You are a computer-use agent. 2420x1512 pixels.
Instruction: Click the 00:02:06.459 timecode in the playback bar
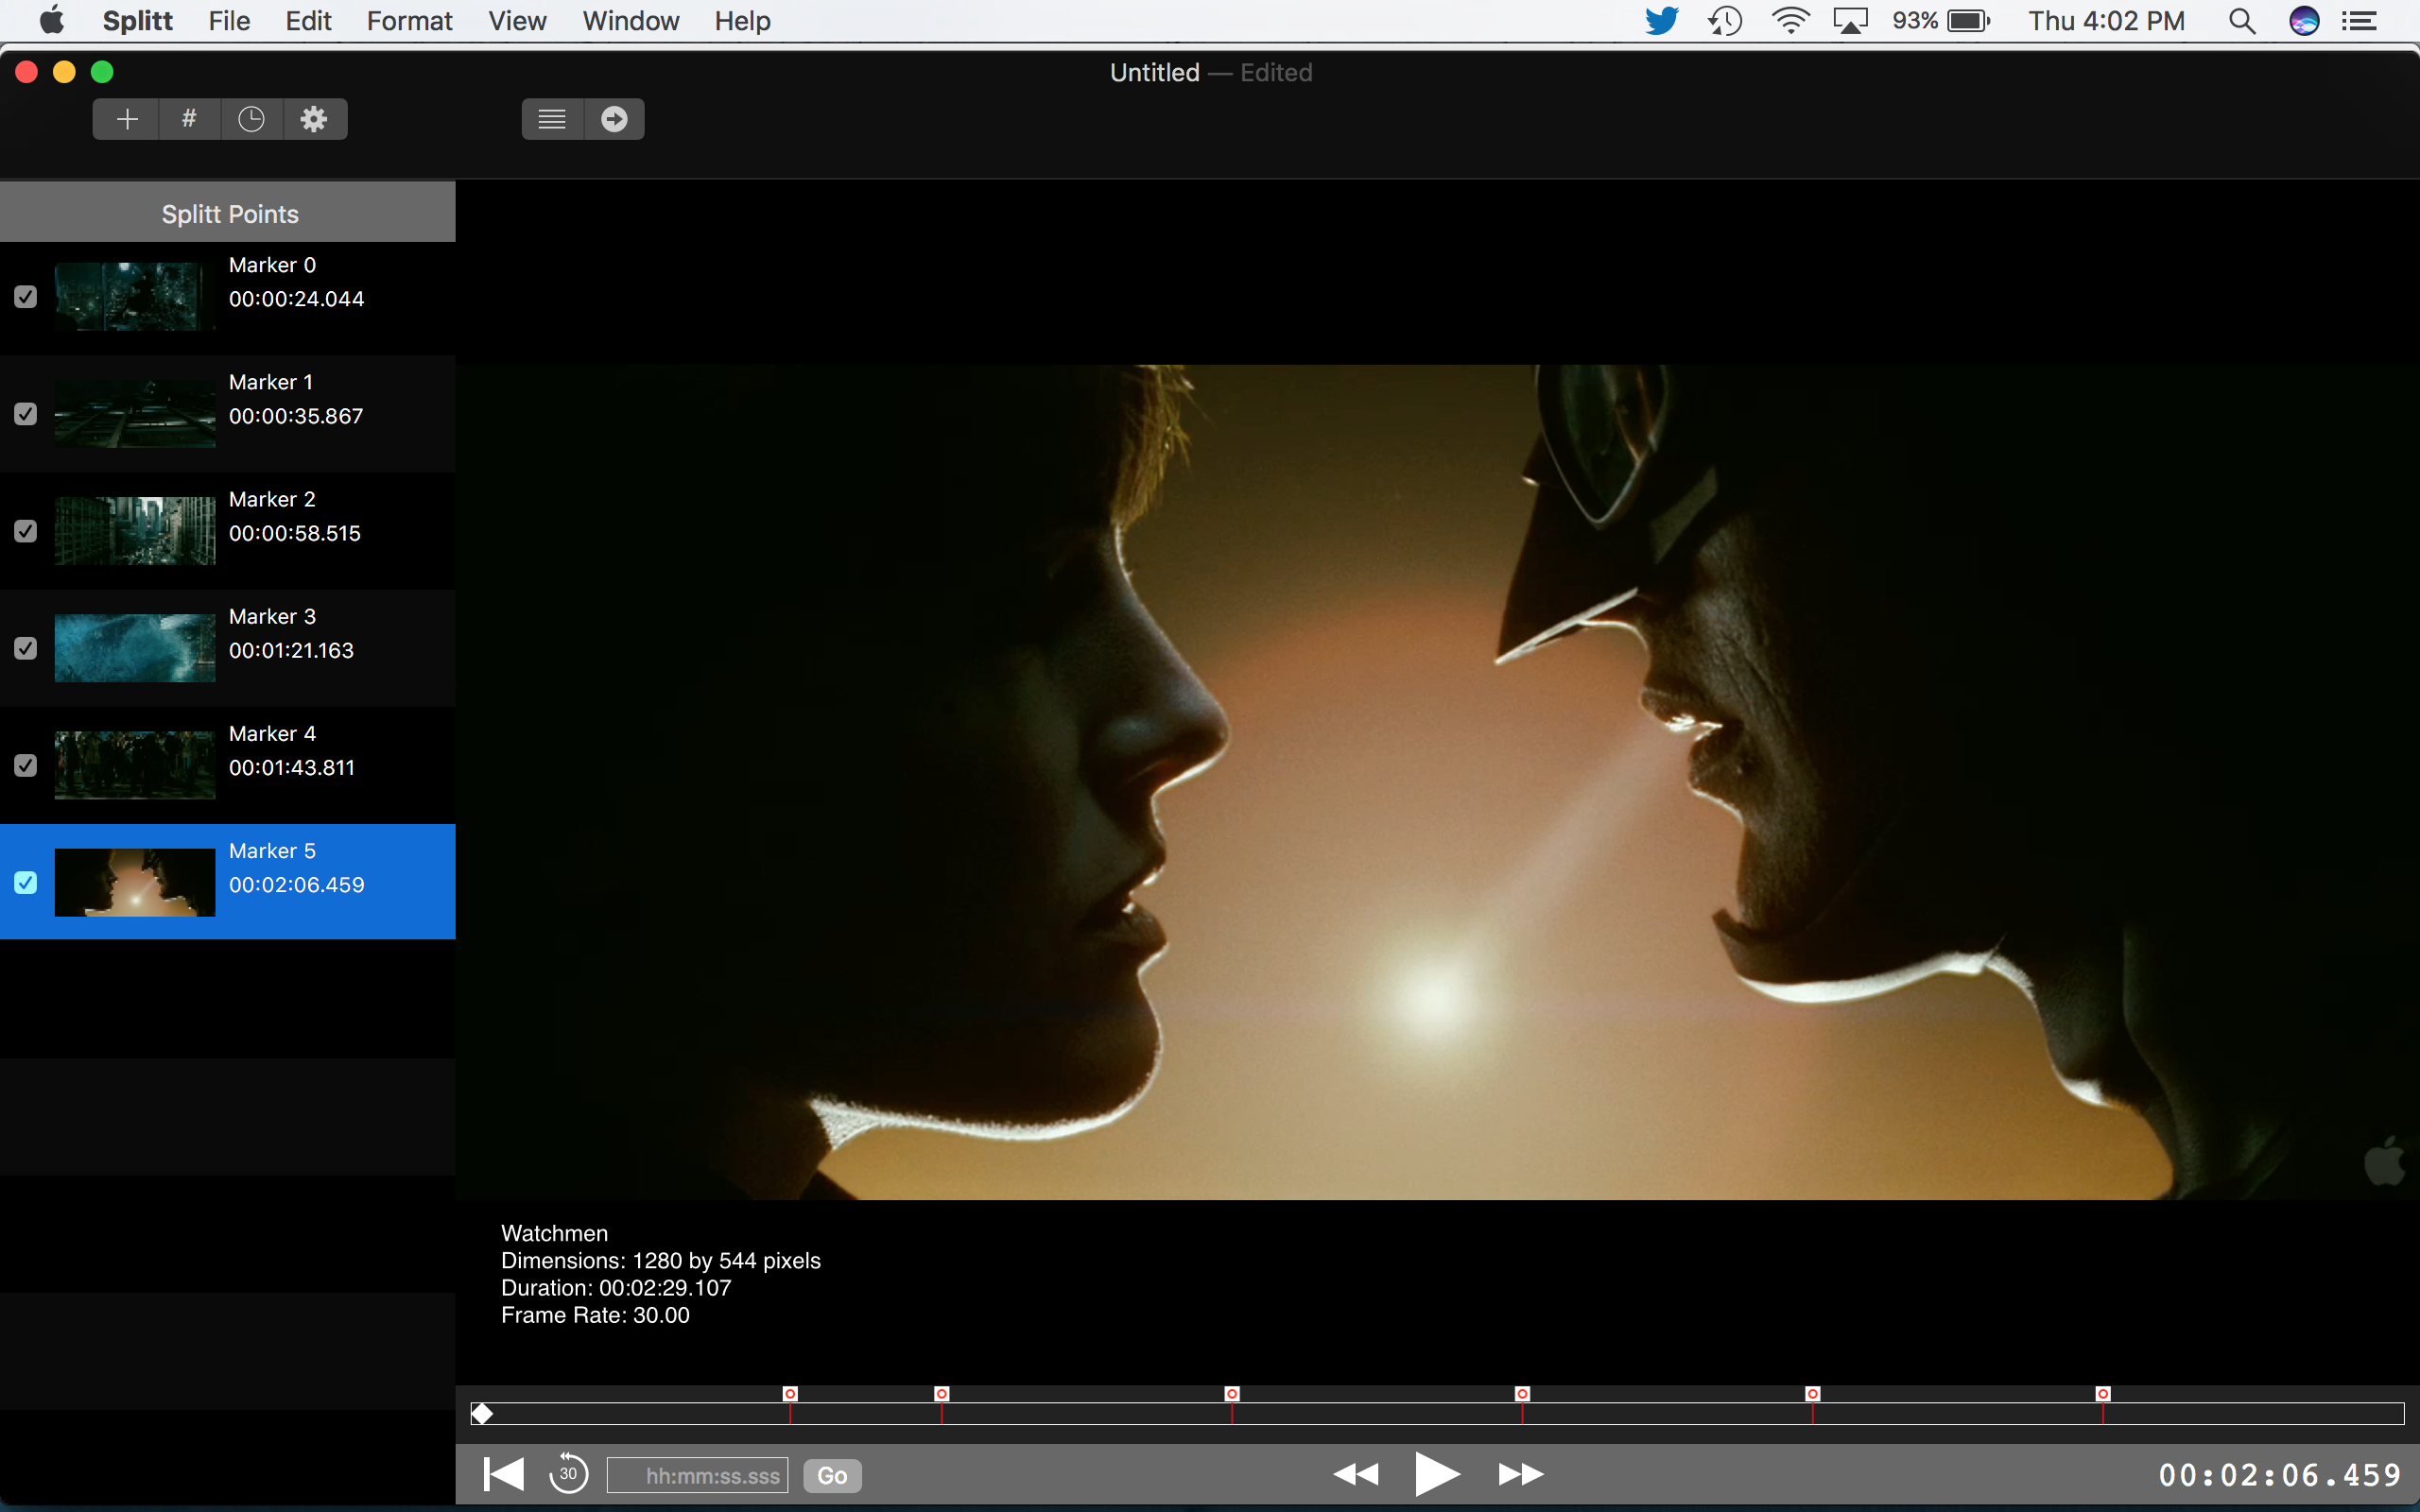pos(2280,1475)
